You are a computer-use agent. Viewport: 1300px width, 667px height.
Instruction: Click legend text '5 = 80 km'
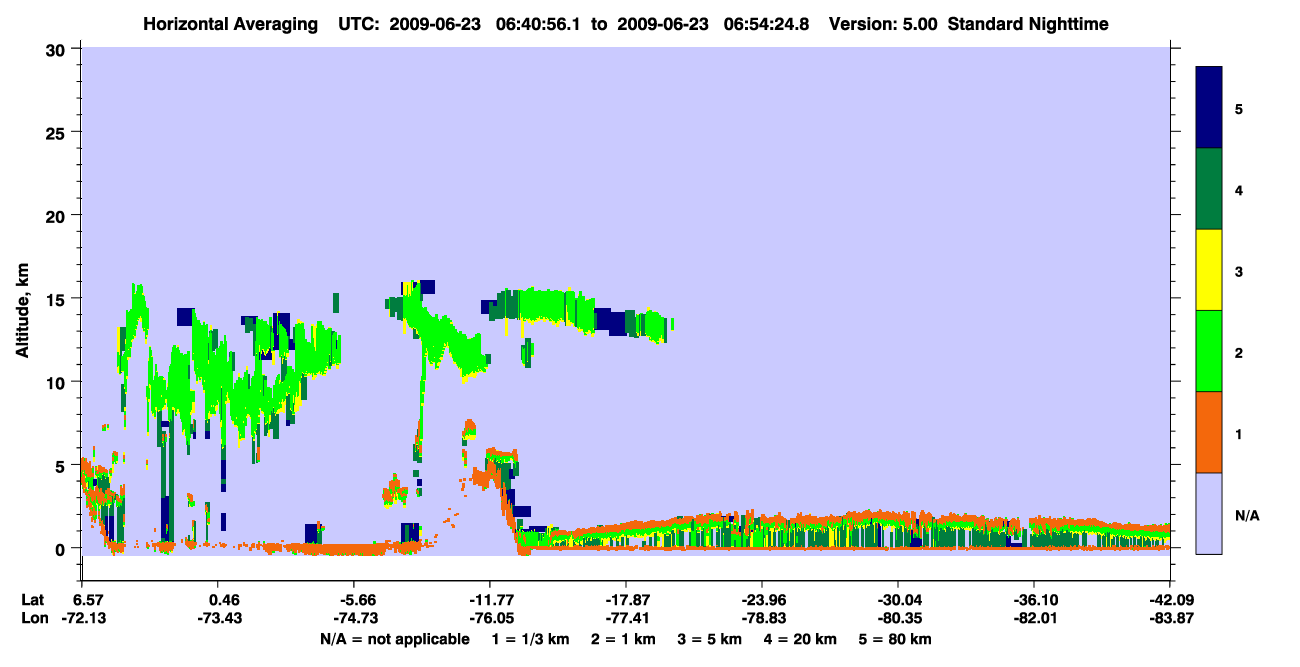pos(895,639)
